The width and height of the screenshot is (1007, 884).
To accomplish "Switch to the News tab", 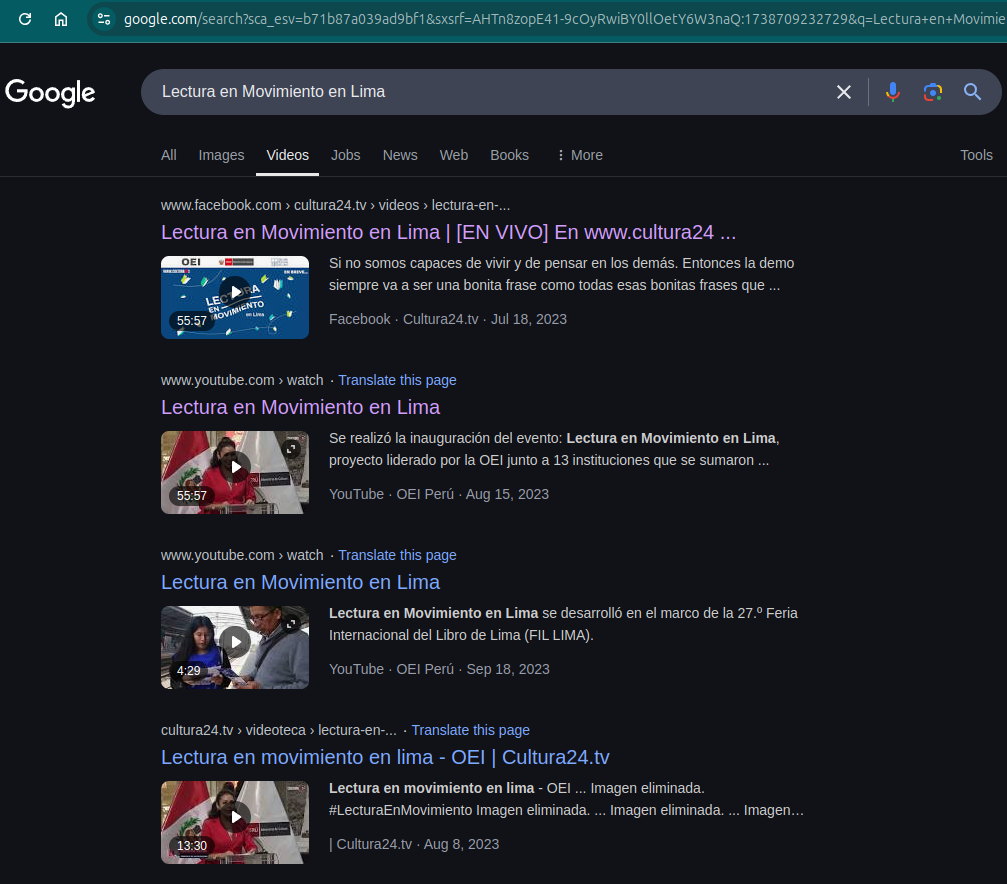I will 400,155.
